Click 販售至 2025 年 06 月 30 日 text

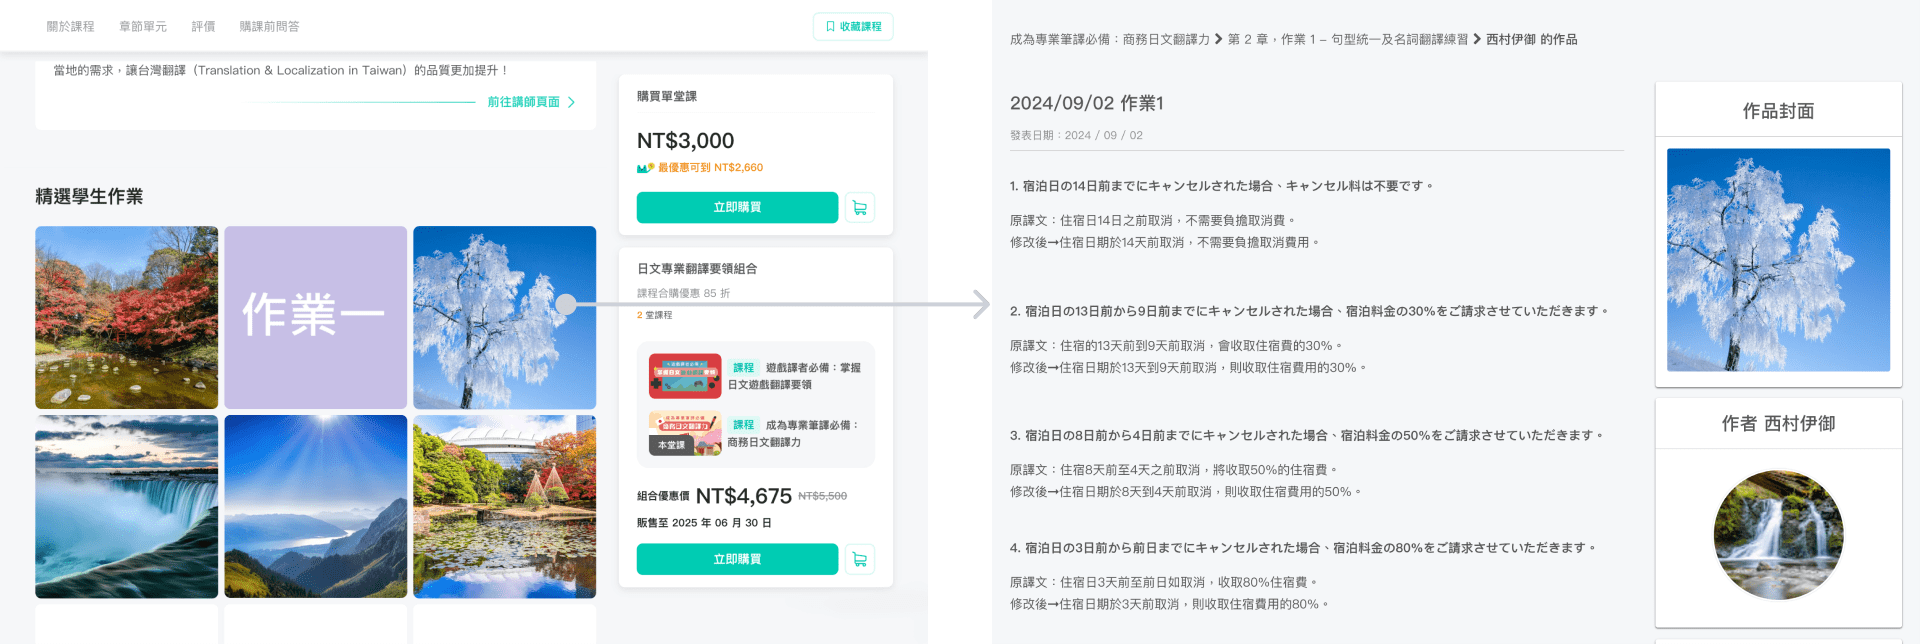pos(704,523)
